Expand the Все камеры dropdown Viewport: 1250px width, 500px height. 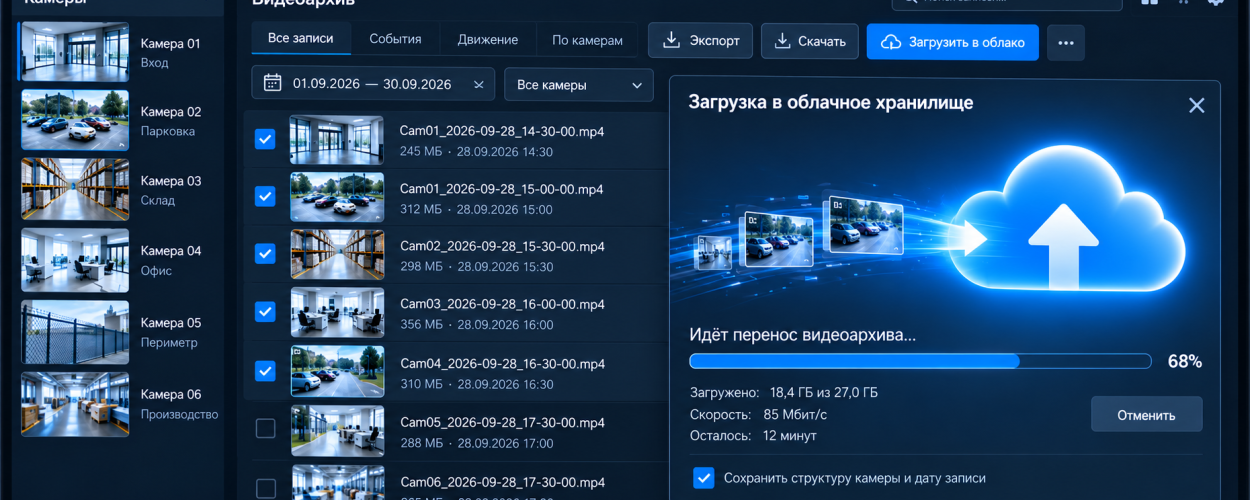coord(579,85)
